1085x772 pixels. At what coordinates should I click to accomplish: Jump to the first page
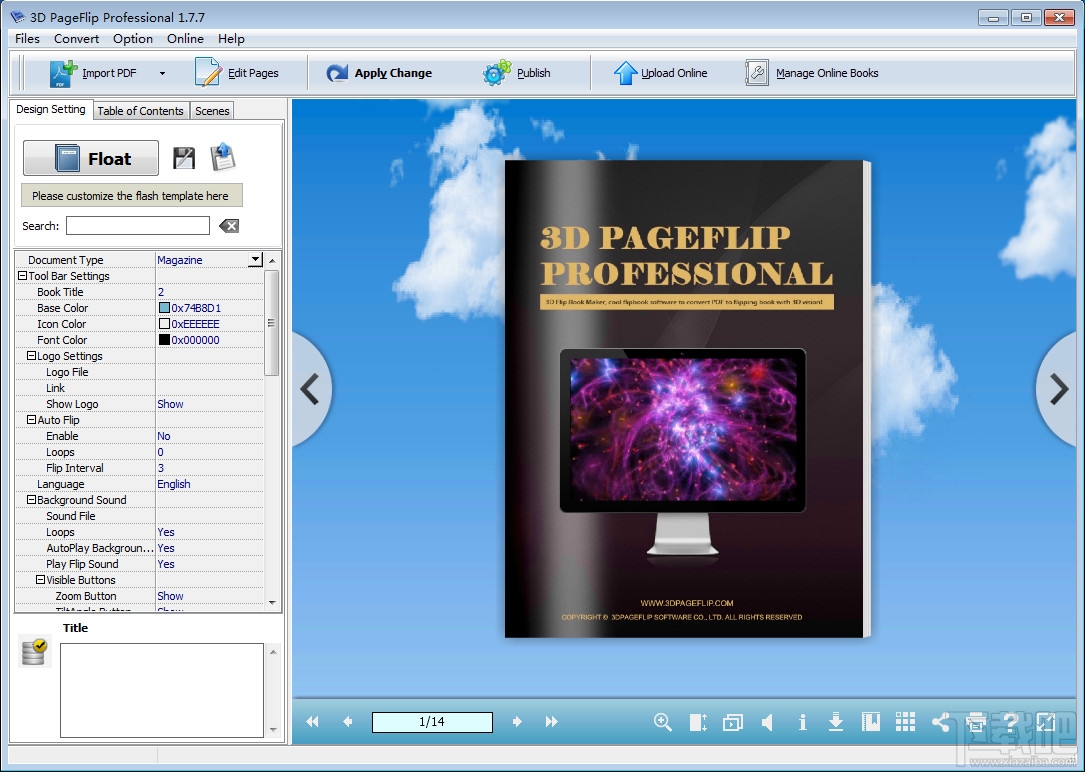313,722
